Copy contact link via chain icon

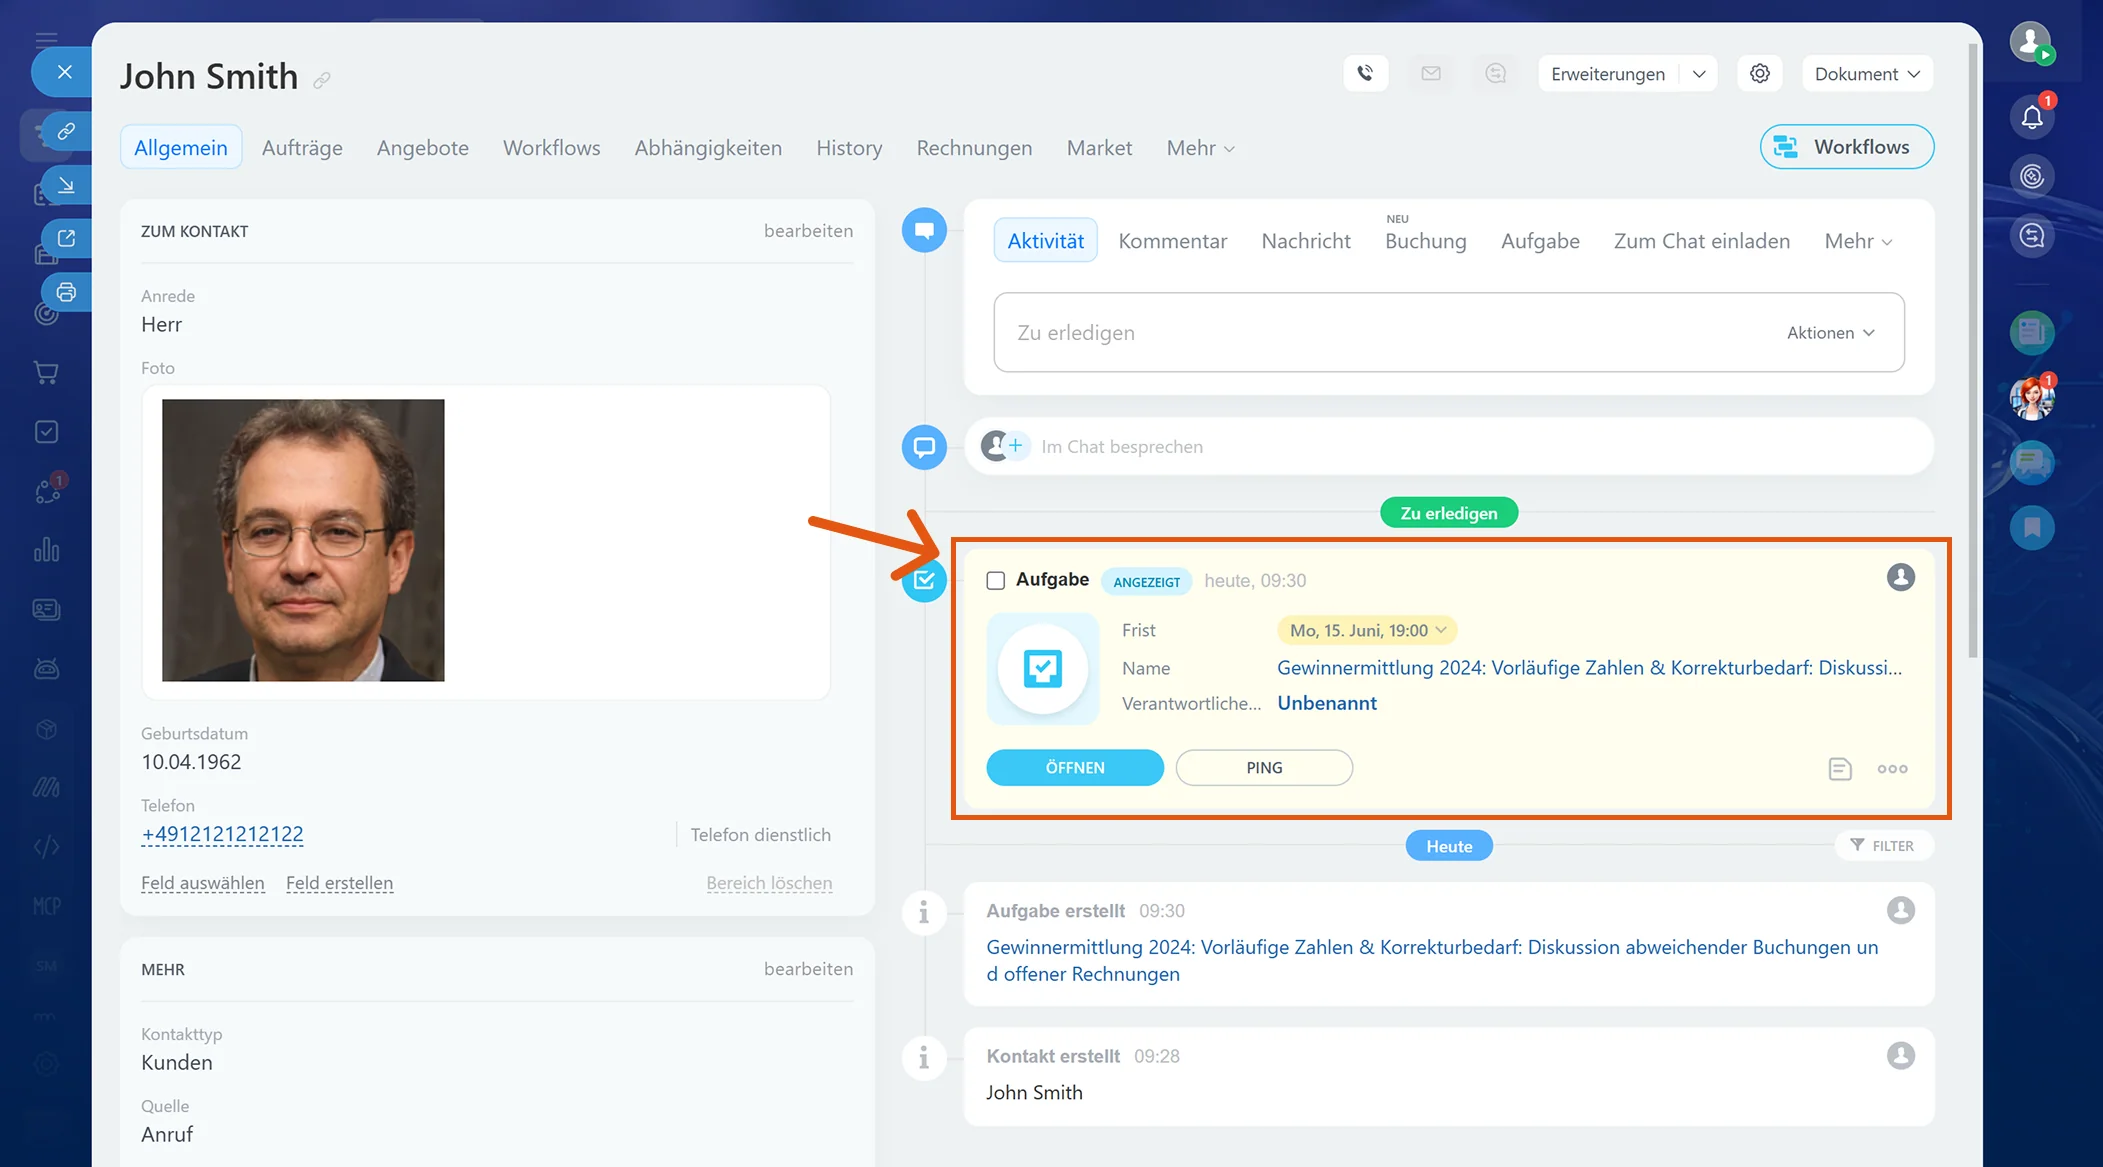click(322, 79)
